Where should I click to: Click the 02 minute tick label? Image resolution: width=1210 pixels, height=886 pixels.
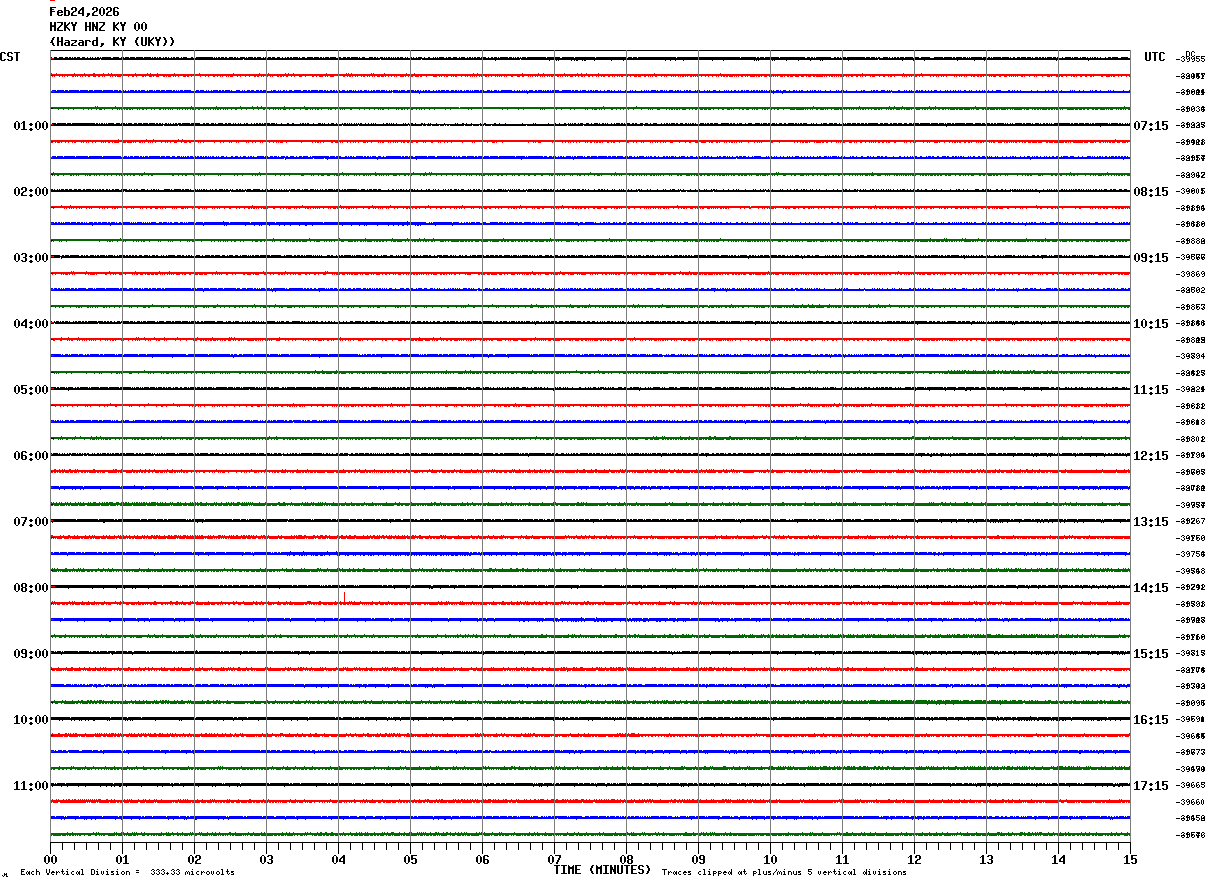coord(194,859)
